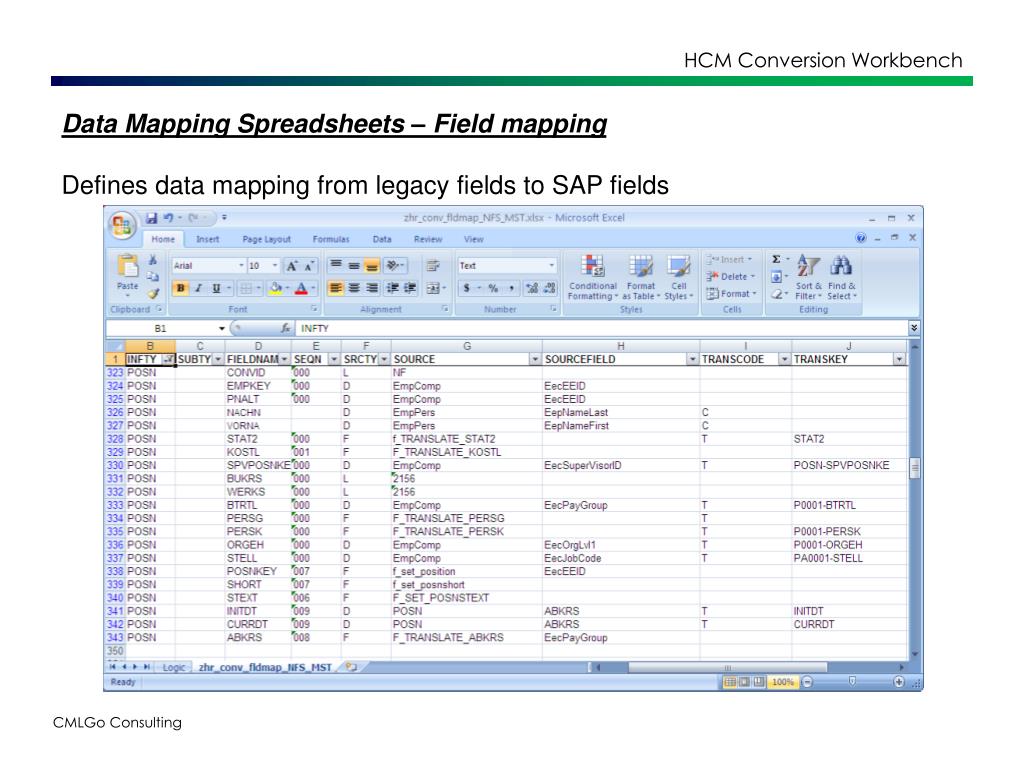The image size is (1024, 768).
Task: Toggle Middle Align vertical alignment
Action: click(354, 265)
